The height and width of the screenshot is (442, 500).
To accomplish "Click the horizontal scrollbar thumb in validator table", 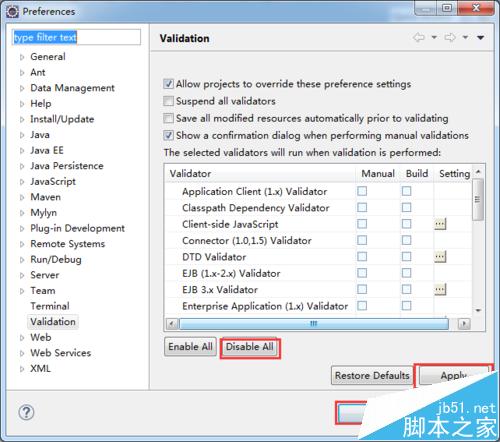I will pos(314,323).
